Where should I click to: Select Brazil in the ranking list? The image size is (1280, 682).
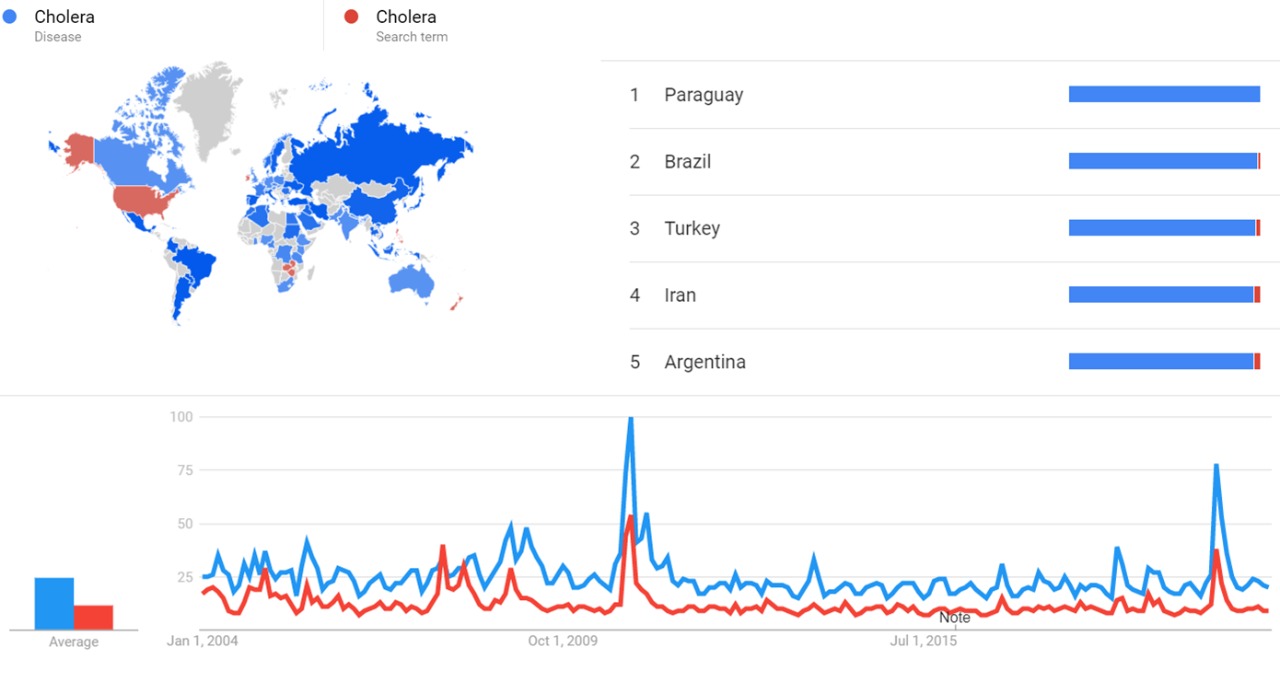(687, 162)
